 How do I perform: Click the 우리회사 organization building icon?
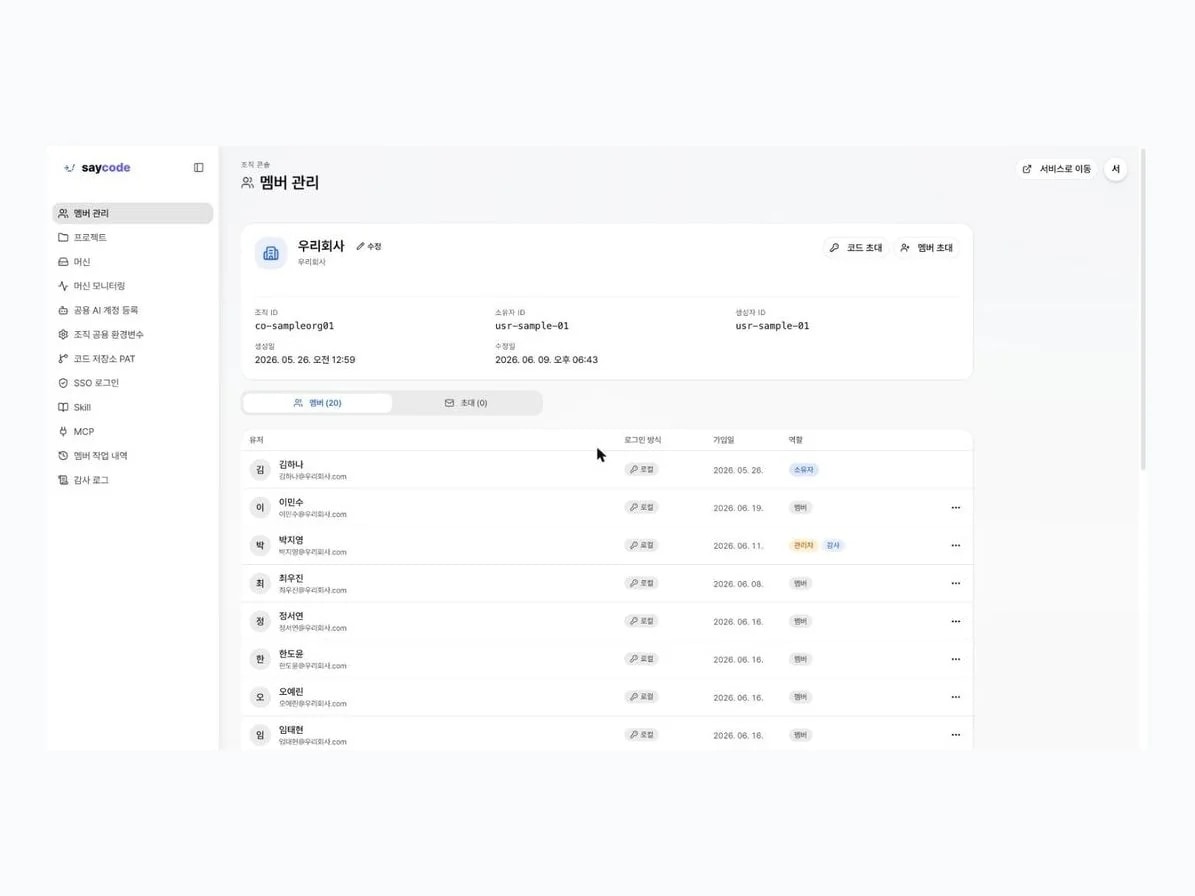click(271, 254)
